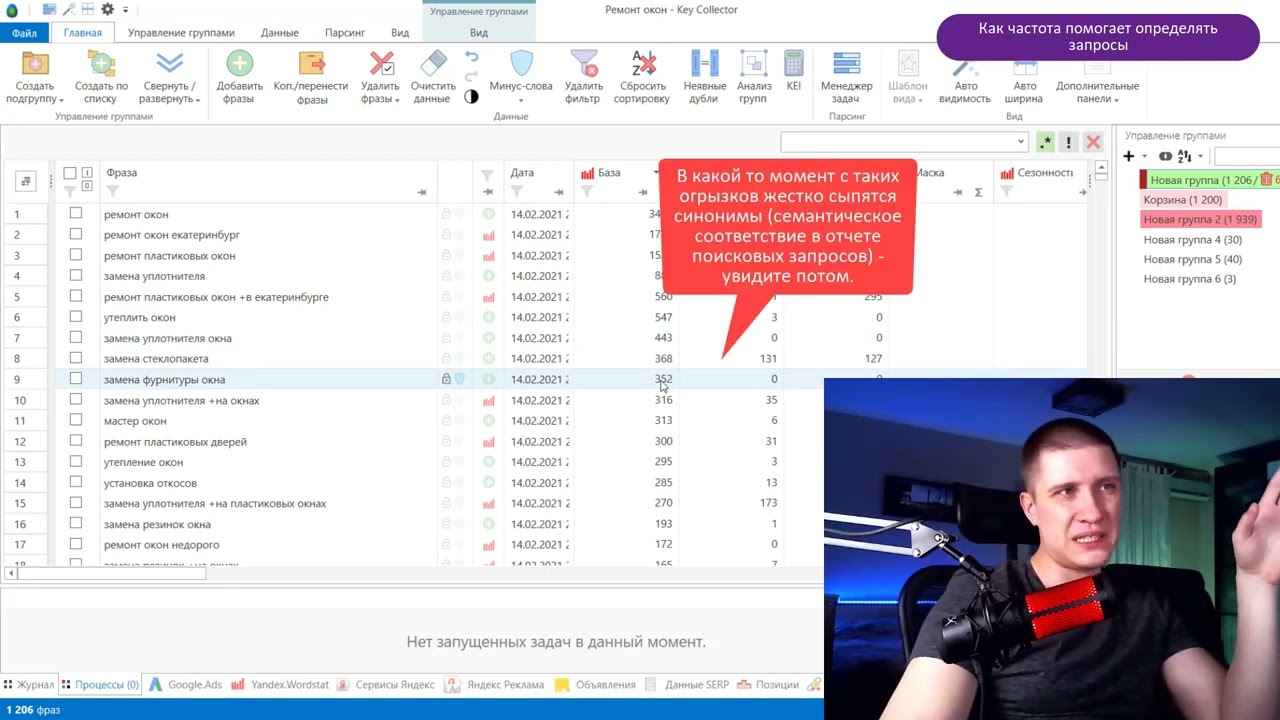Click the undo arrow in ribbon

pos(471,57)
